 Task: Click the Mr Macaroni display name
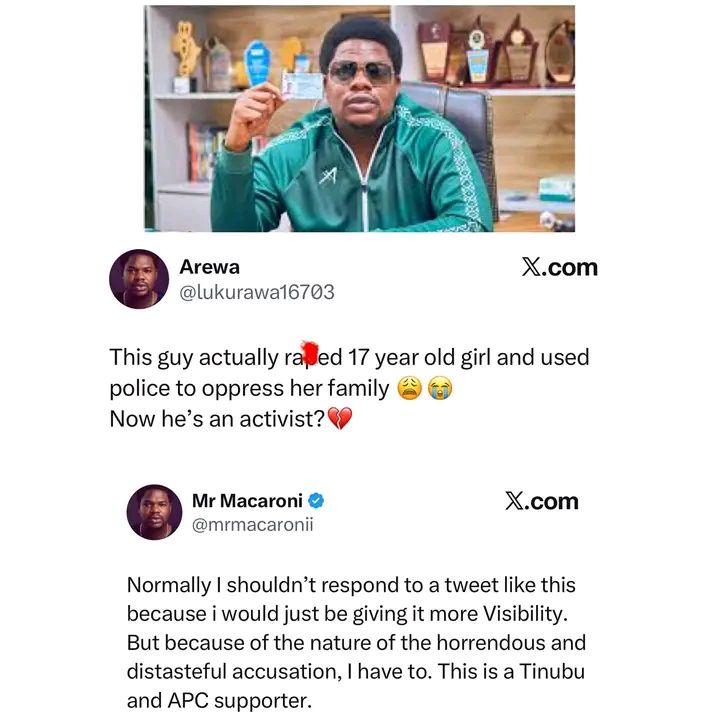tap(247, 501)
